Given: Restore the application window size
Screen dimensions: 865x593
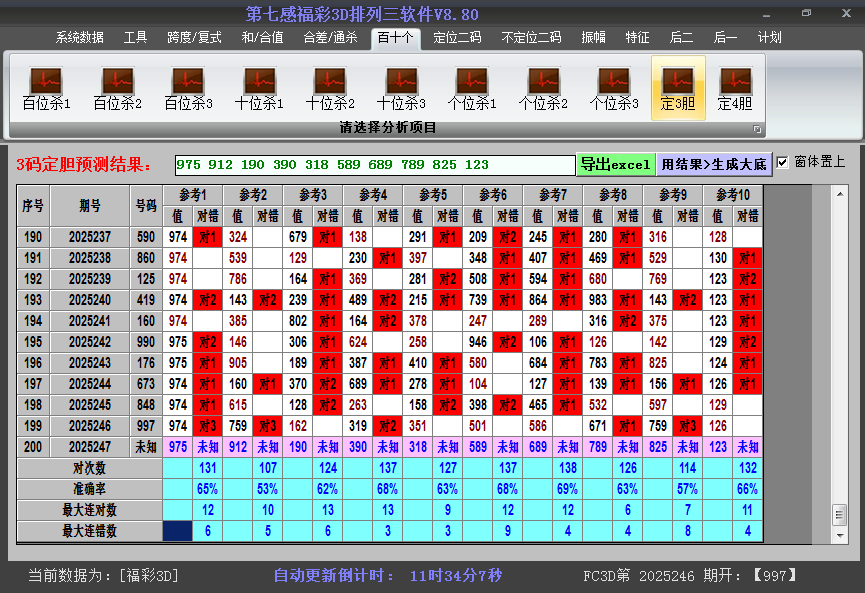Looking at the screenshot, I should coord(807,13).
